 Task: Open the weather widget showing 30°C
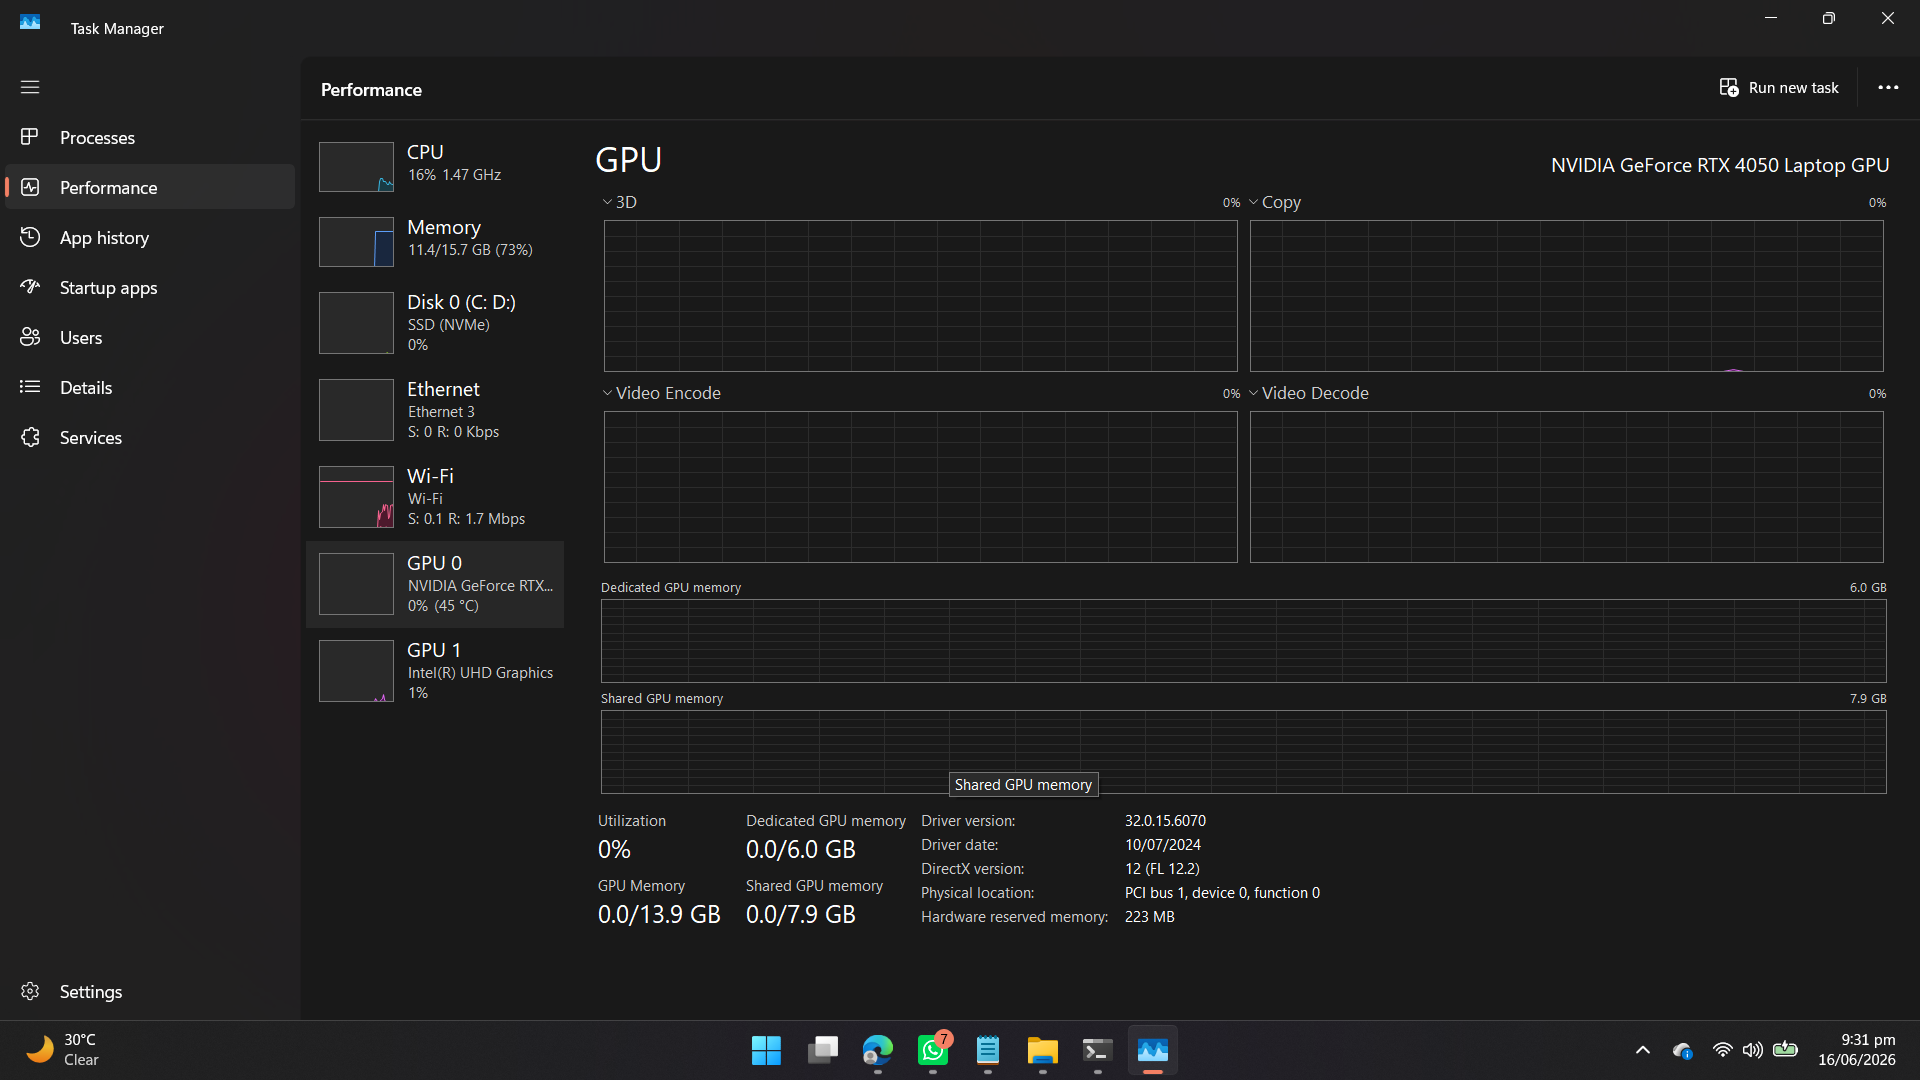coord(62,1050)
